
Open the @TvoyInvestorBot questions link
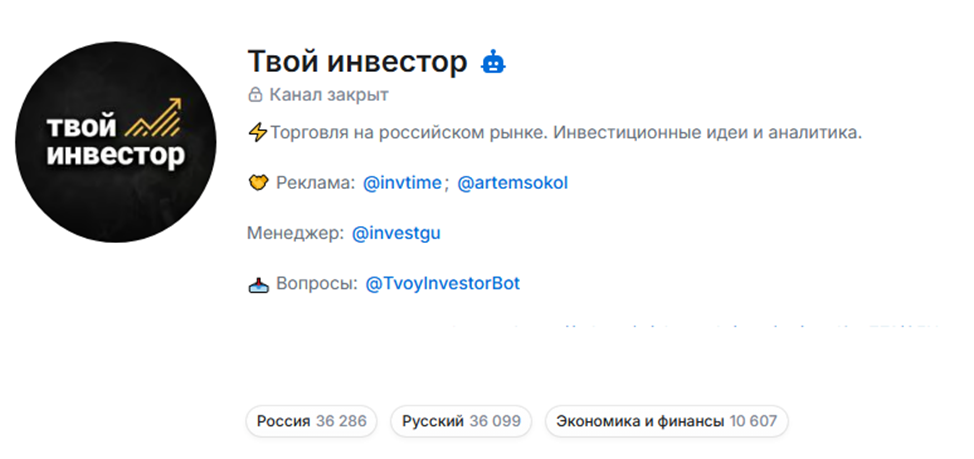tap(442, 284)
